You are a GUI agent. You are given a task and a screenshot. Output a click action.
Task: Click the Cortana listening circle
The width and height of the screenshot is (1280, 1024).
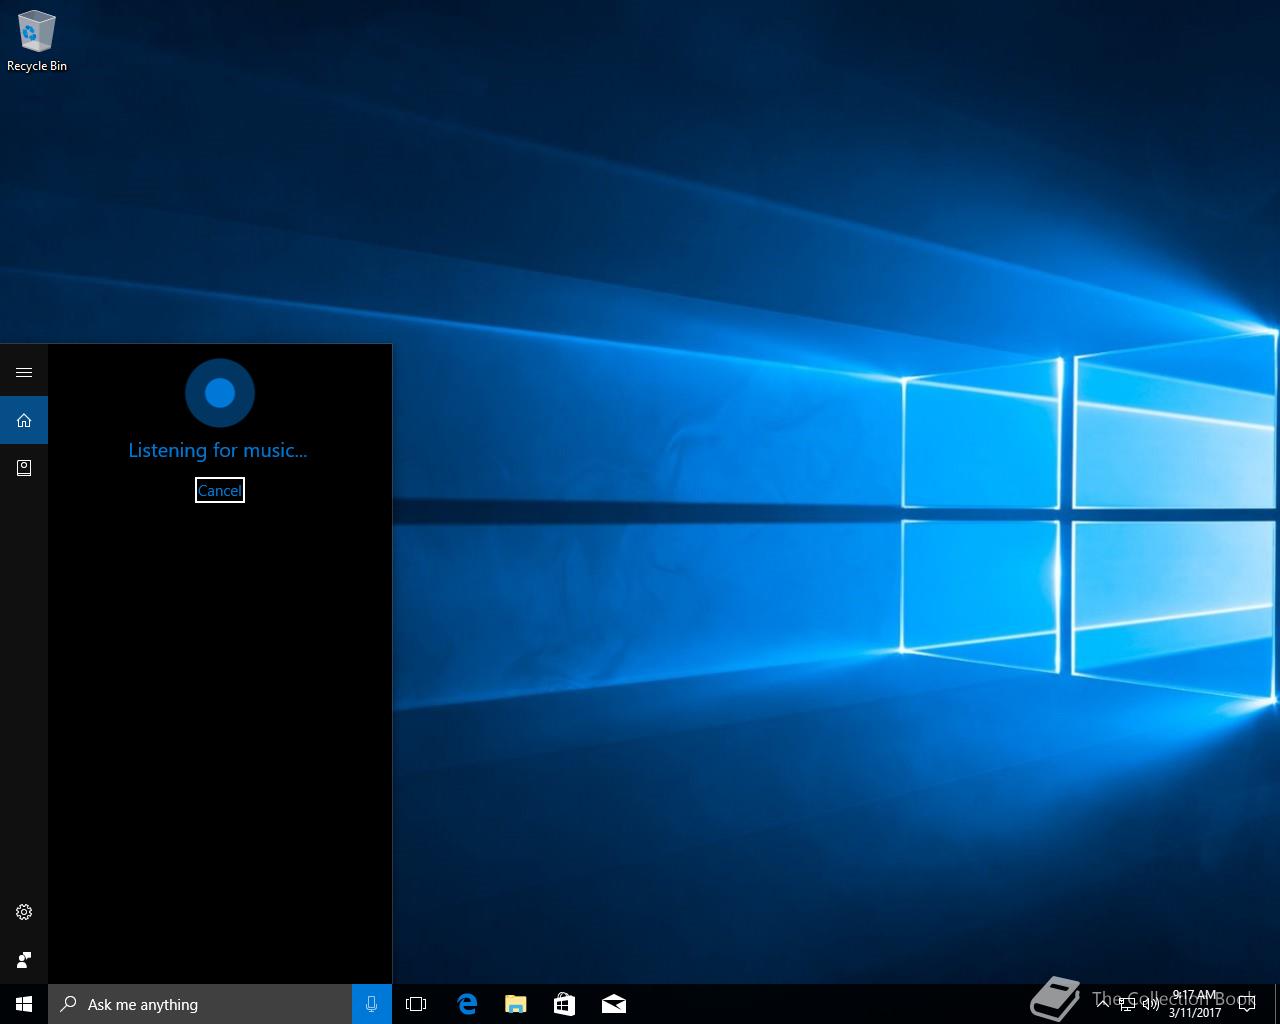click(x=220, y=393)
